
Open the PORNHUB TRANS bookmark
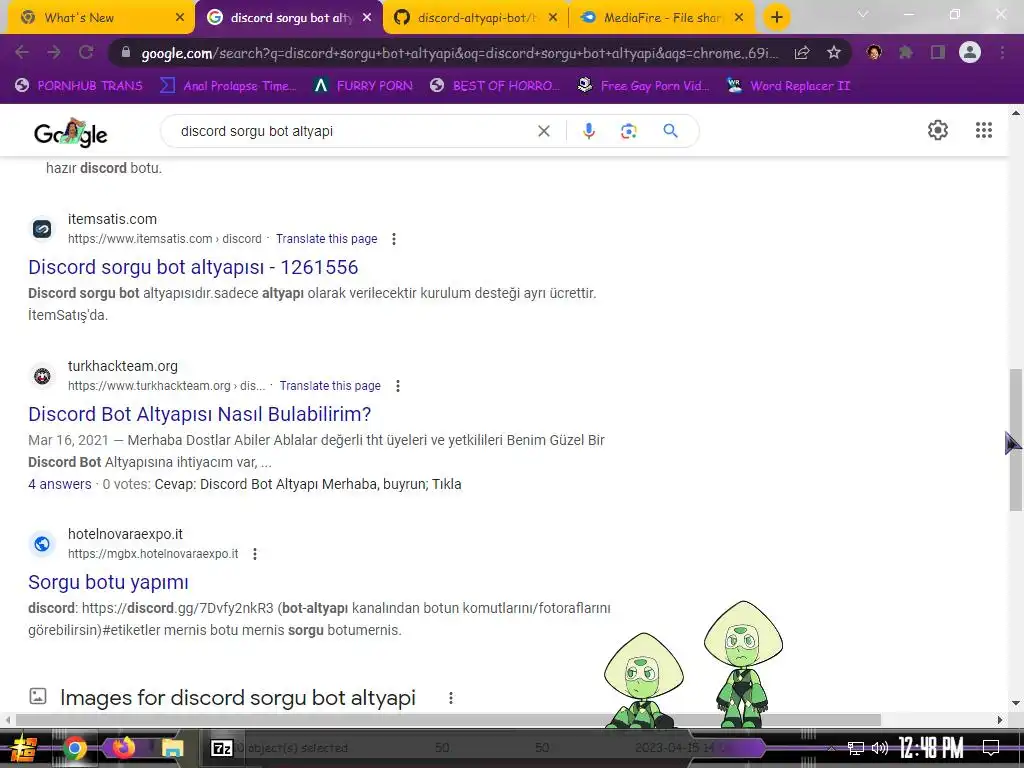tap(79, 86)
